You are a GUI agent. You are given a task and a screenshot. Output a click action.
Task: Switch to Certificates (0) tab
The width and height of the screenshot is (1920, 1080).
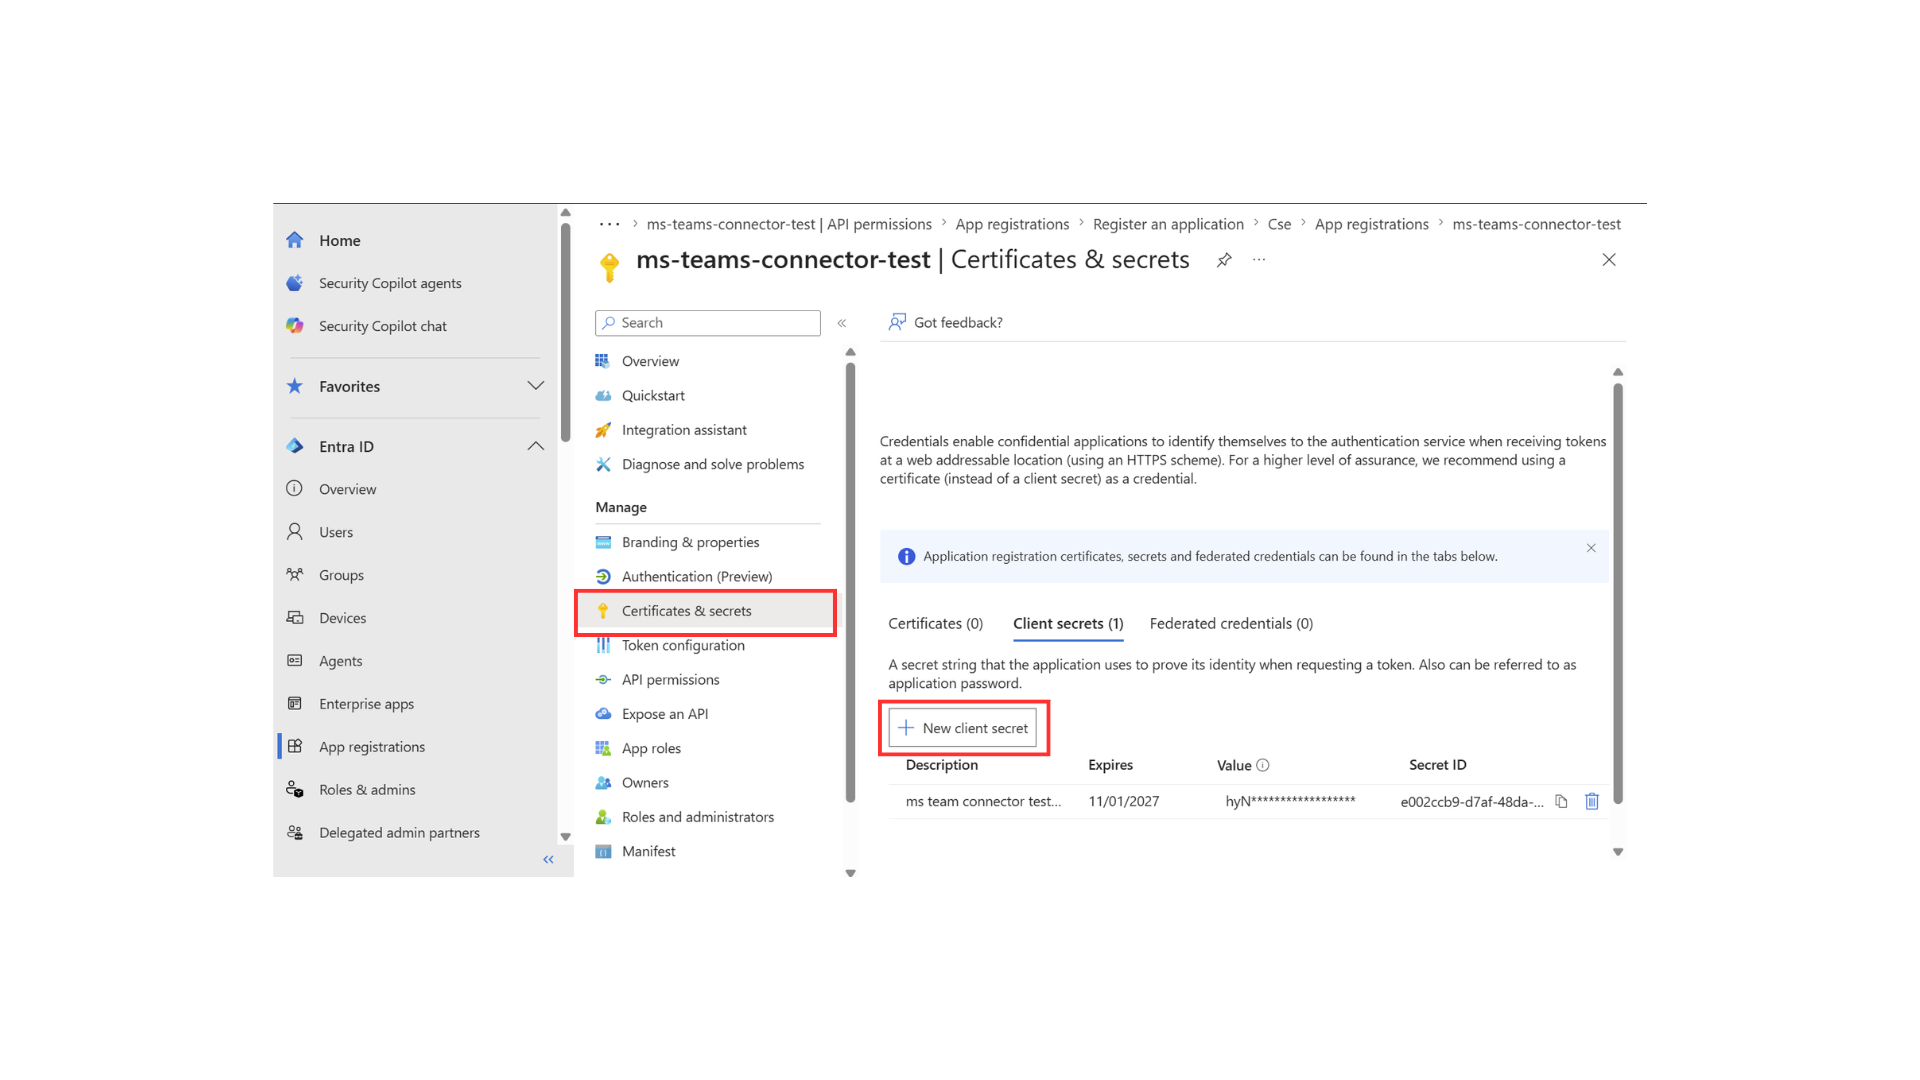click(936, 623)
